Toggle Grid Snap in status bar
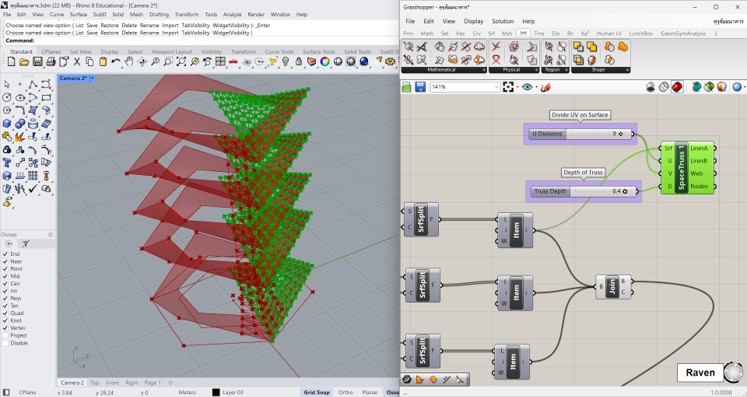Screen dimensions: 747x397 tap(317, 392)
